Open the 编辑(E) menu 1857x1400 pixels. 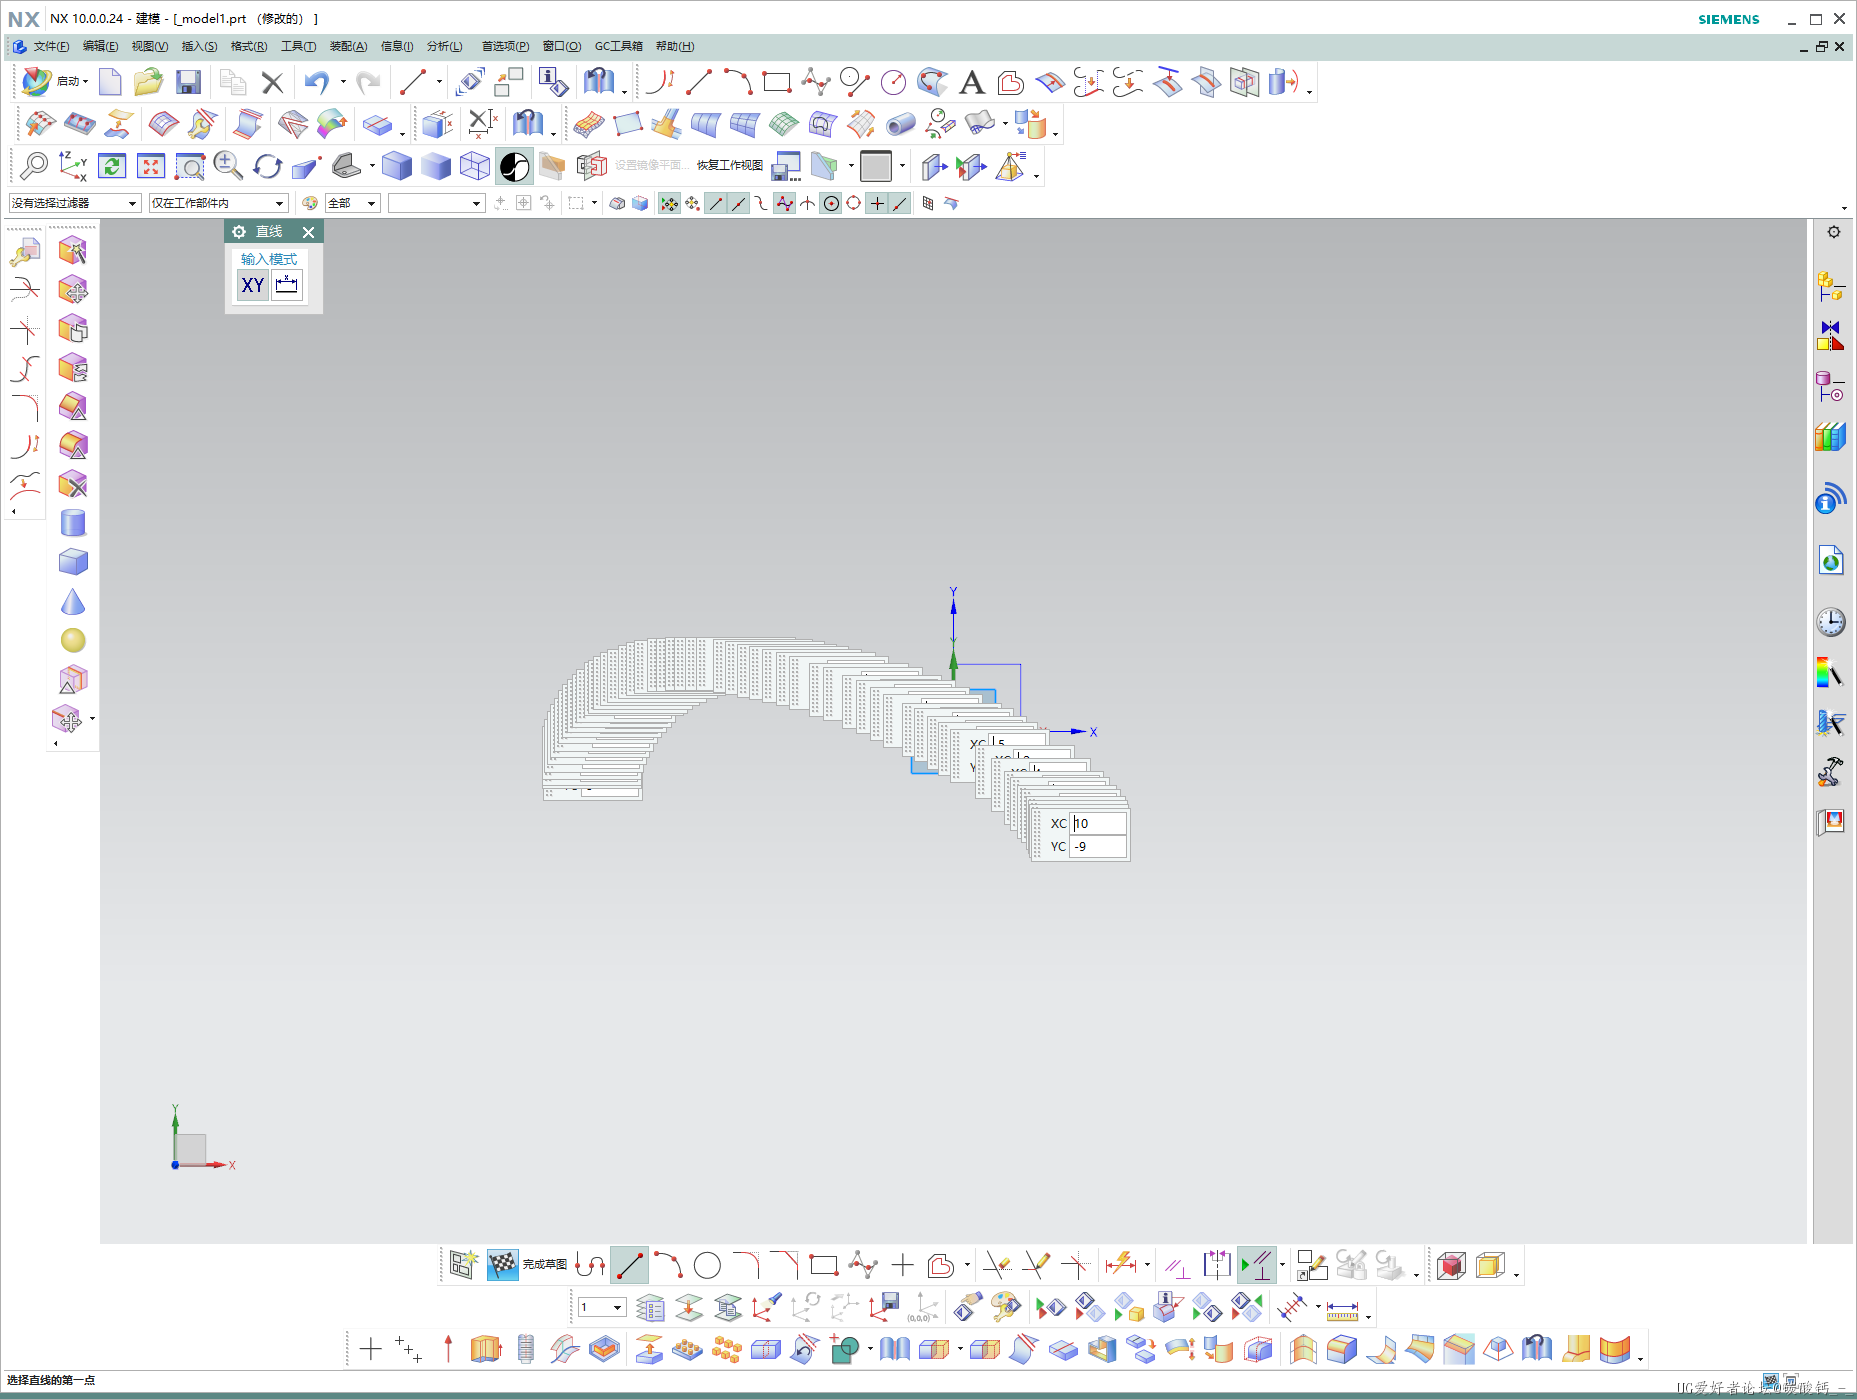(100, 46)
